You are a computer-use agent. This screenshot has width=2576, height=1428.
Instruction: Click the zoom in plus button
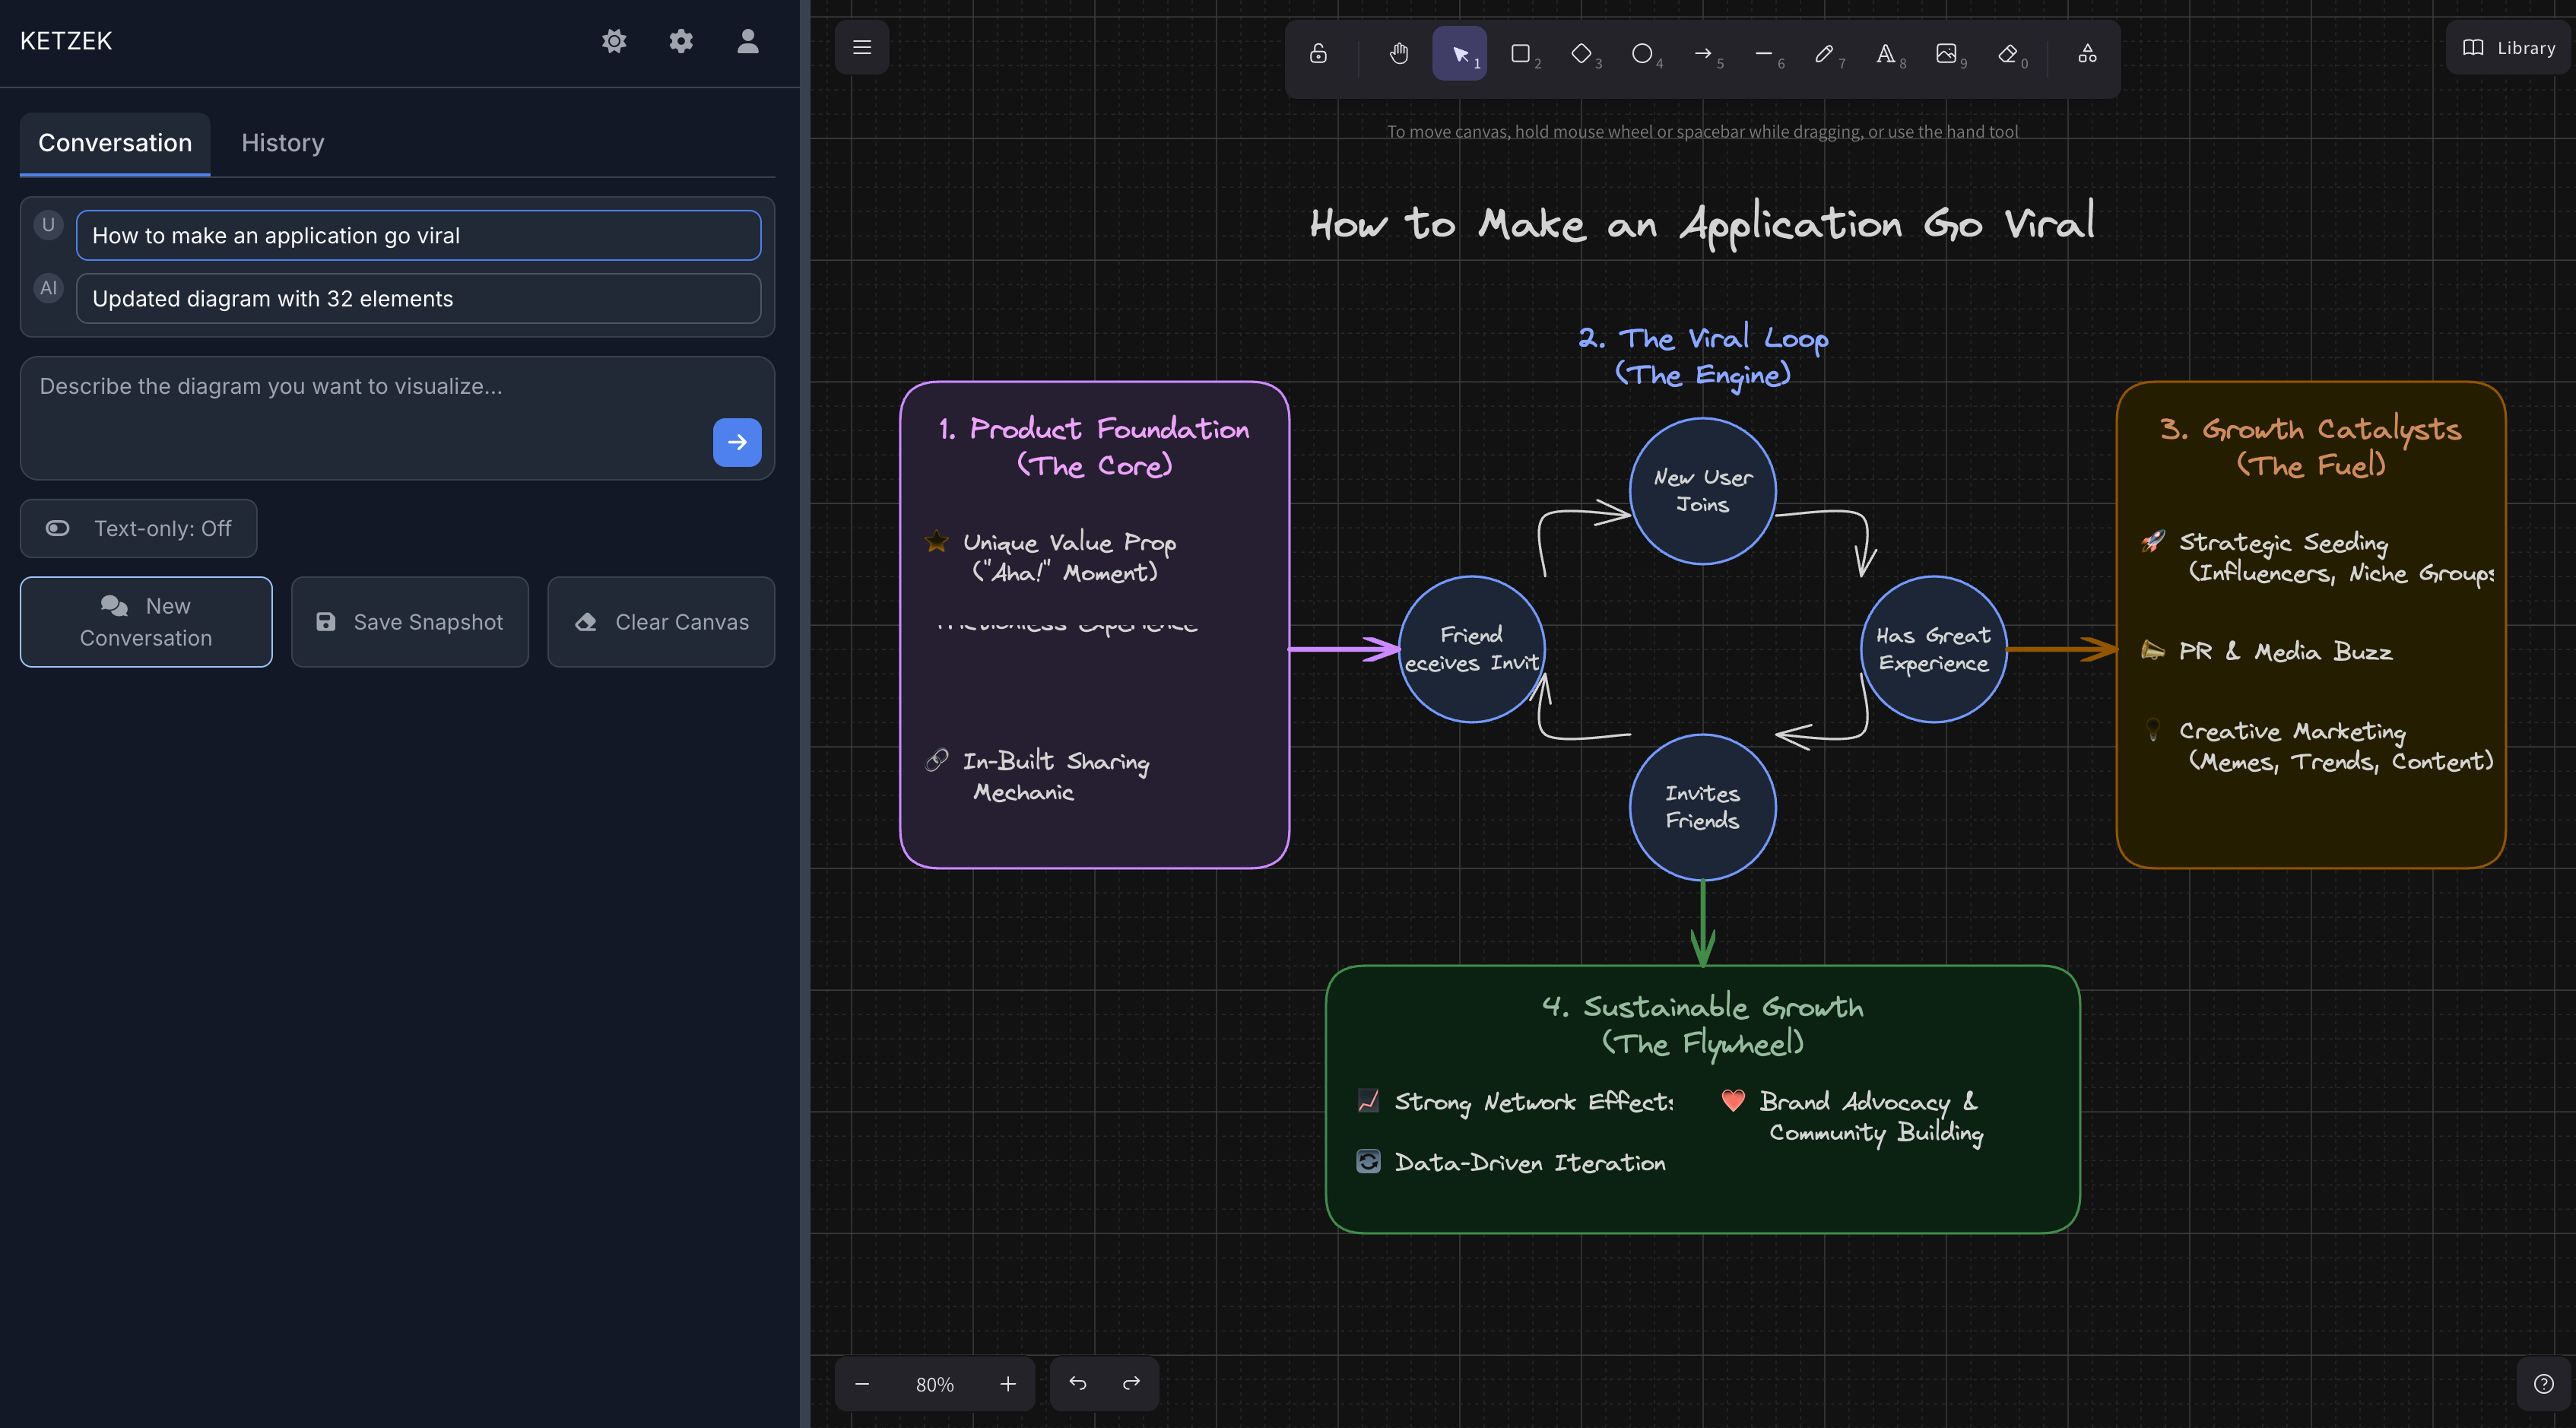point(1007,1384)
